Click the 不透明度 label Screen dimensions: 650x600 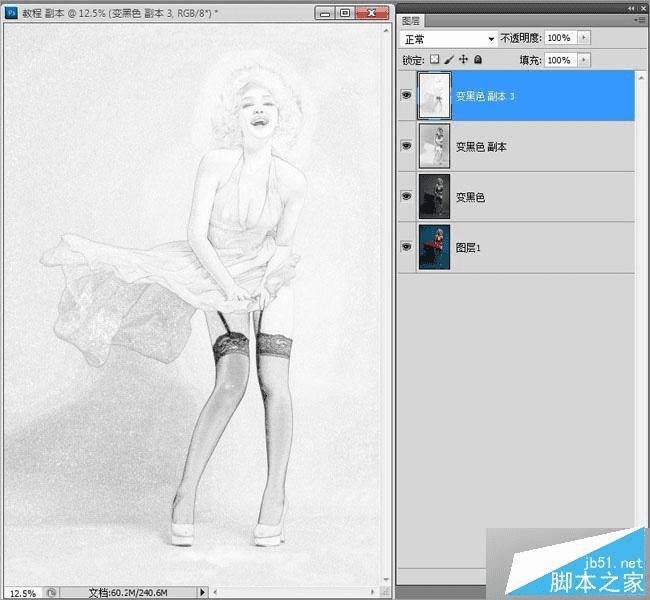[521, 38]
